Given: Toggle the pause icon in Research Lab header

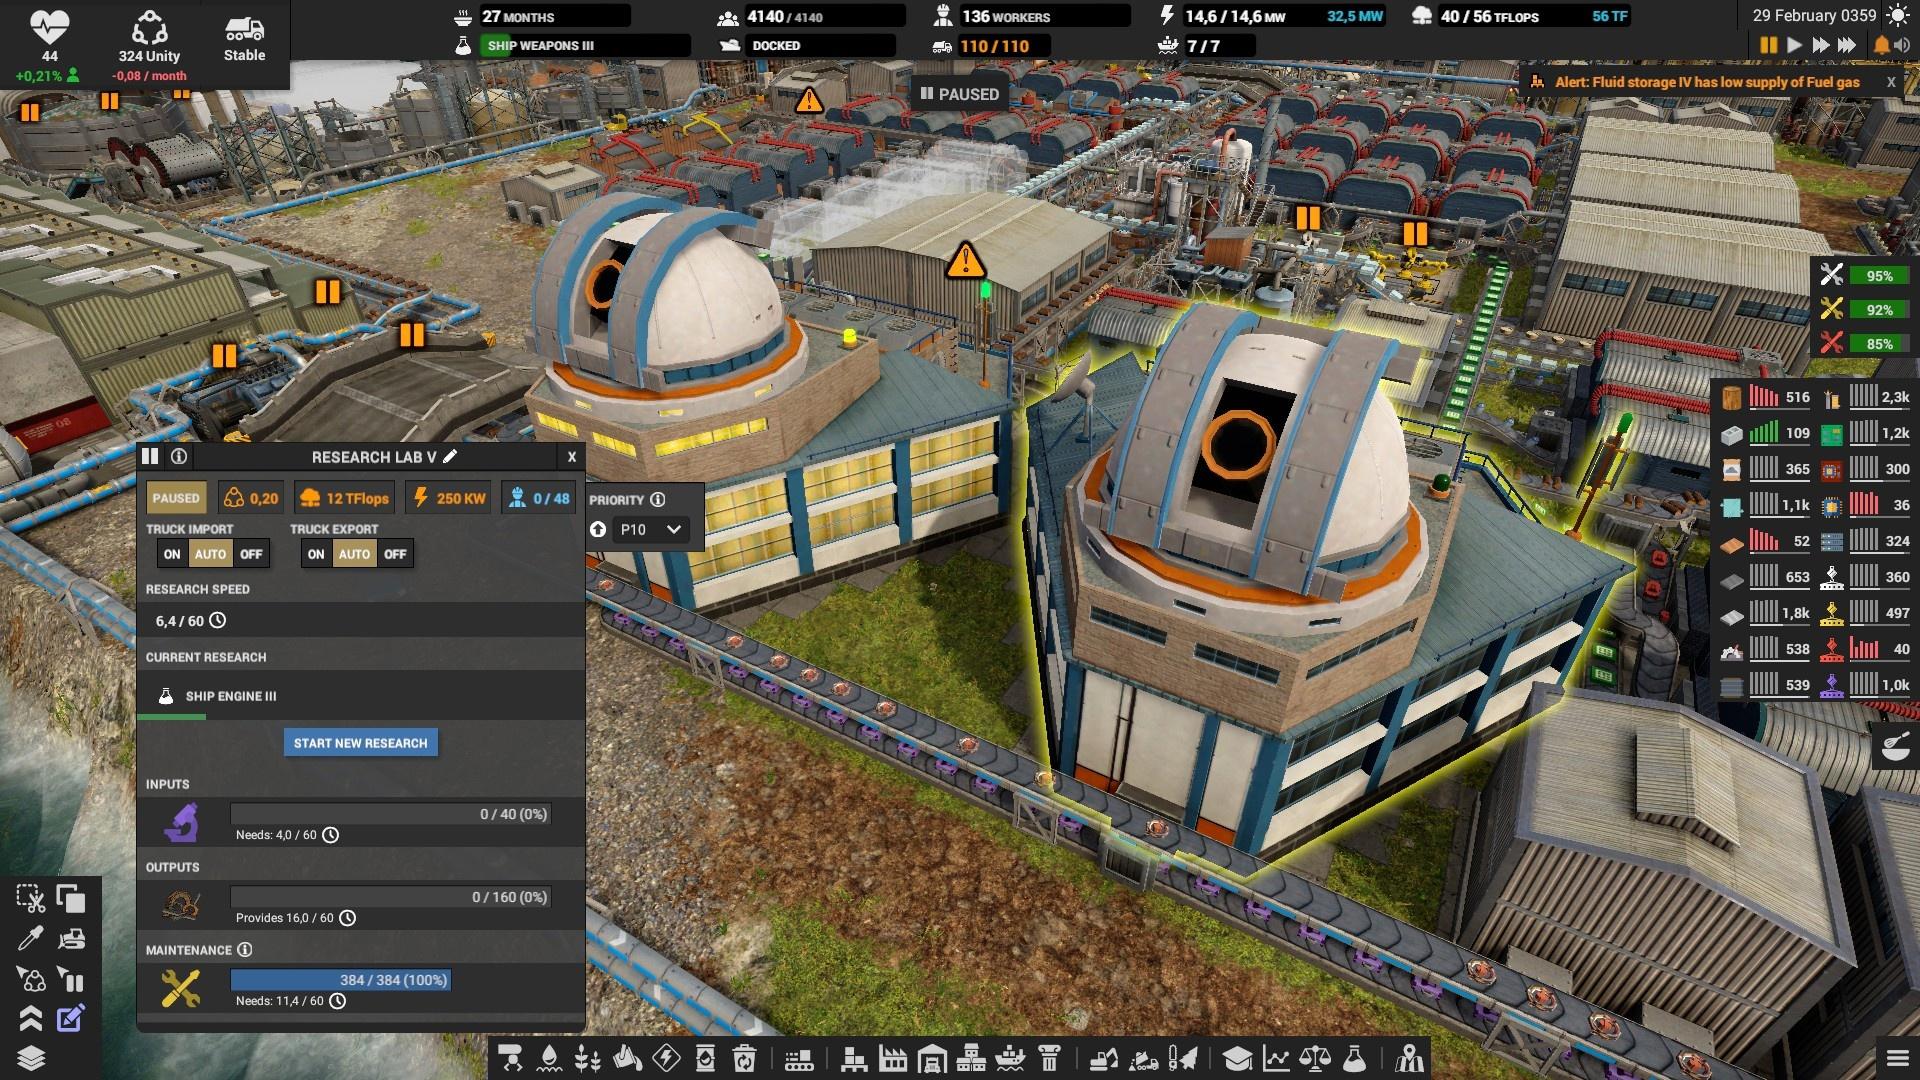Looking at the screenshot, I should [150, 456].
